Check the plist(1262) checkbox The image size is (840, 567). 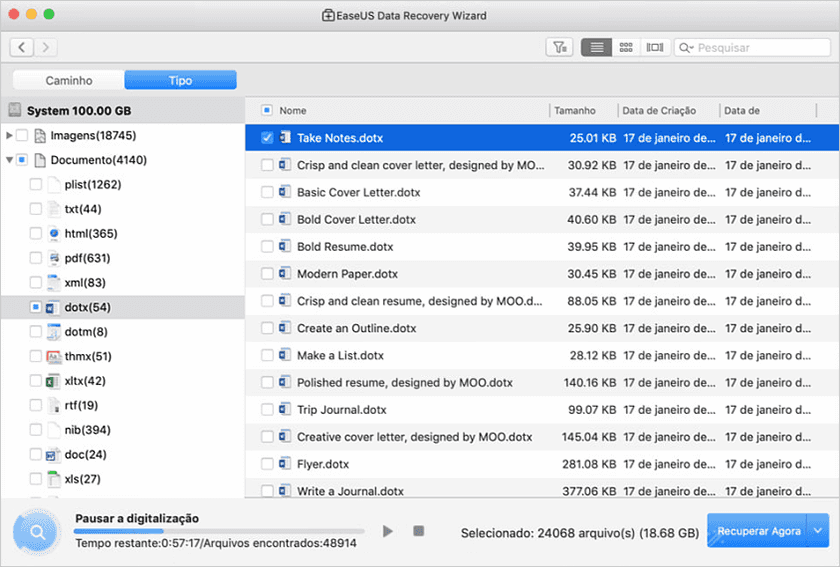tap(35, 184)
